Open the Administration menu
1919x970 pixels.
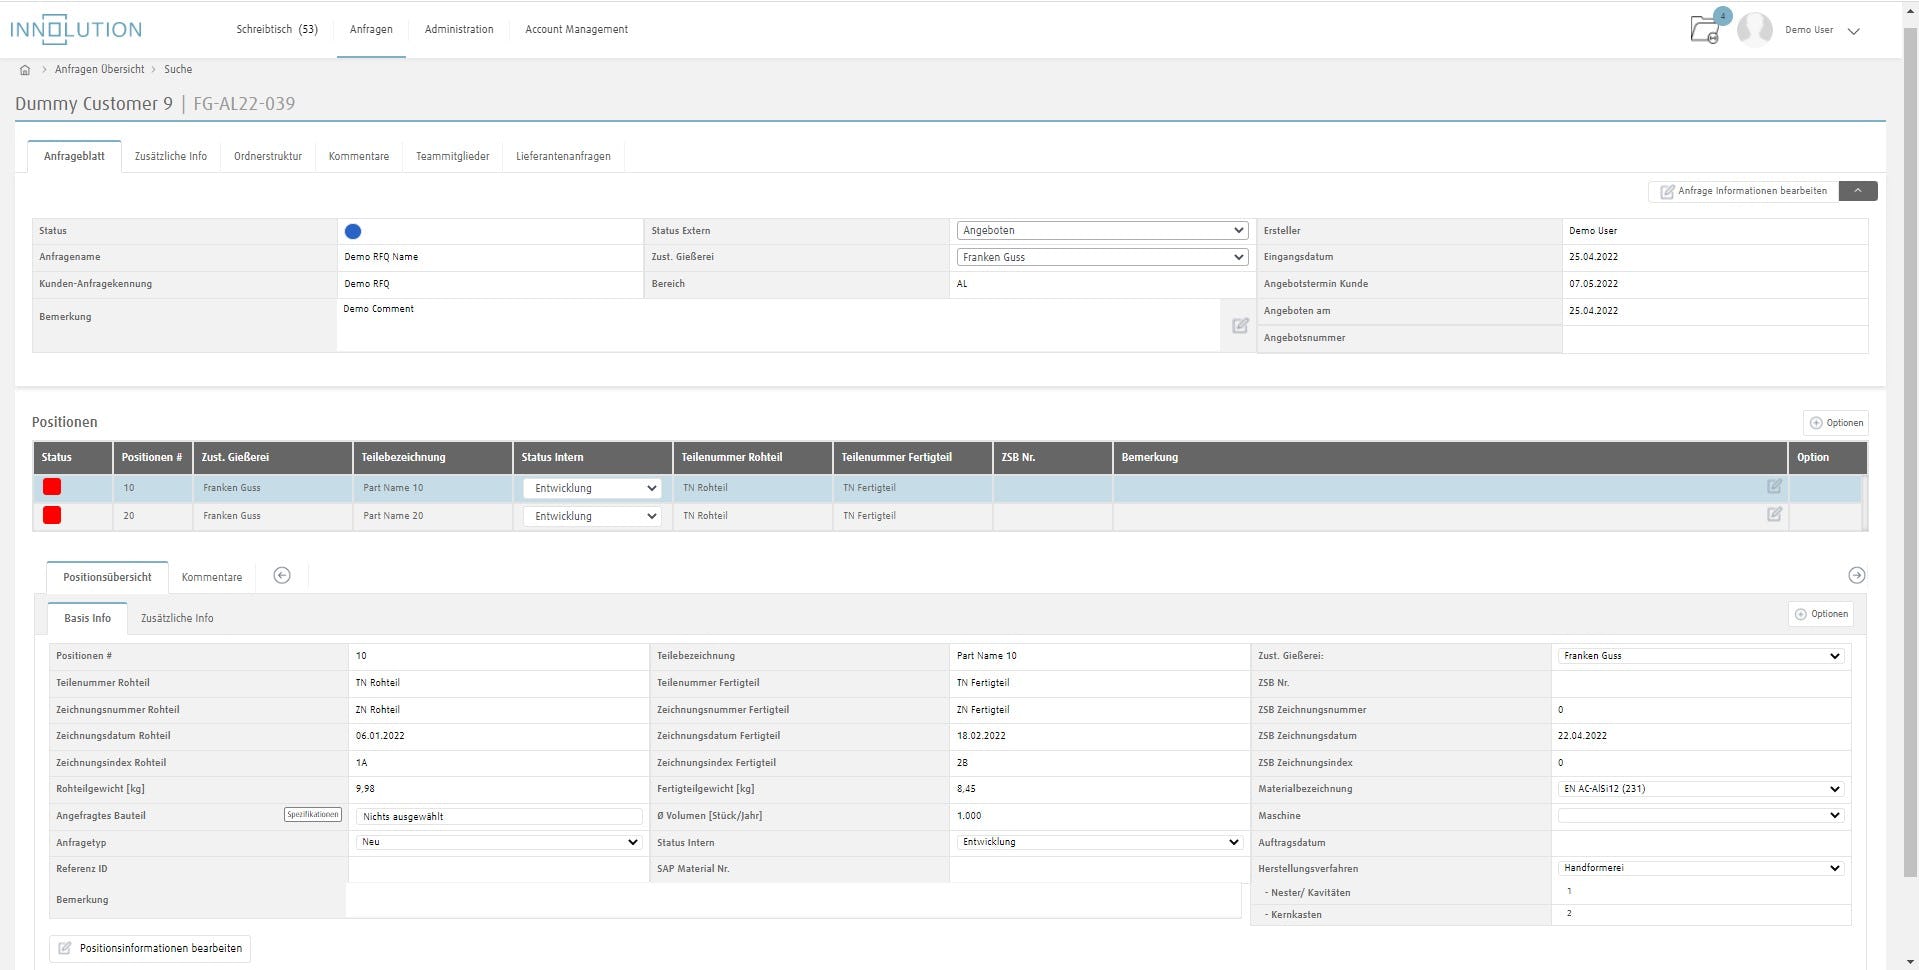click(x=458, y=29)
